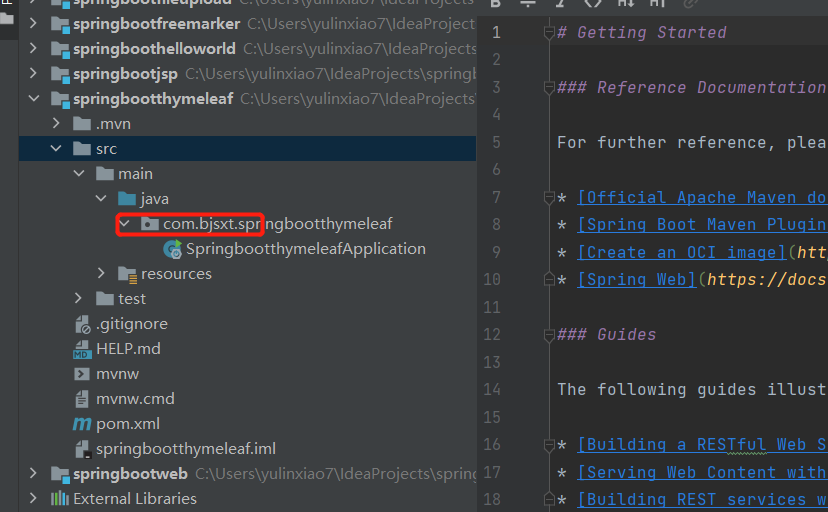The height and width of the screenshot is (512, 828).
Task: Click the External Libraries icon
Action: point(60,498)
